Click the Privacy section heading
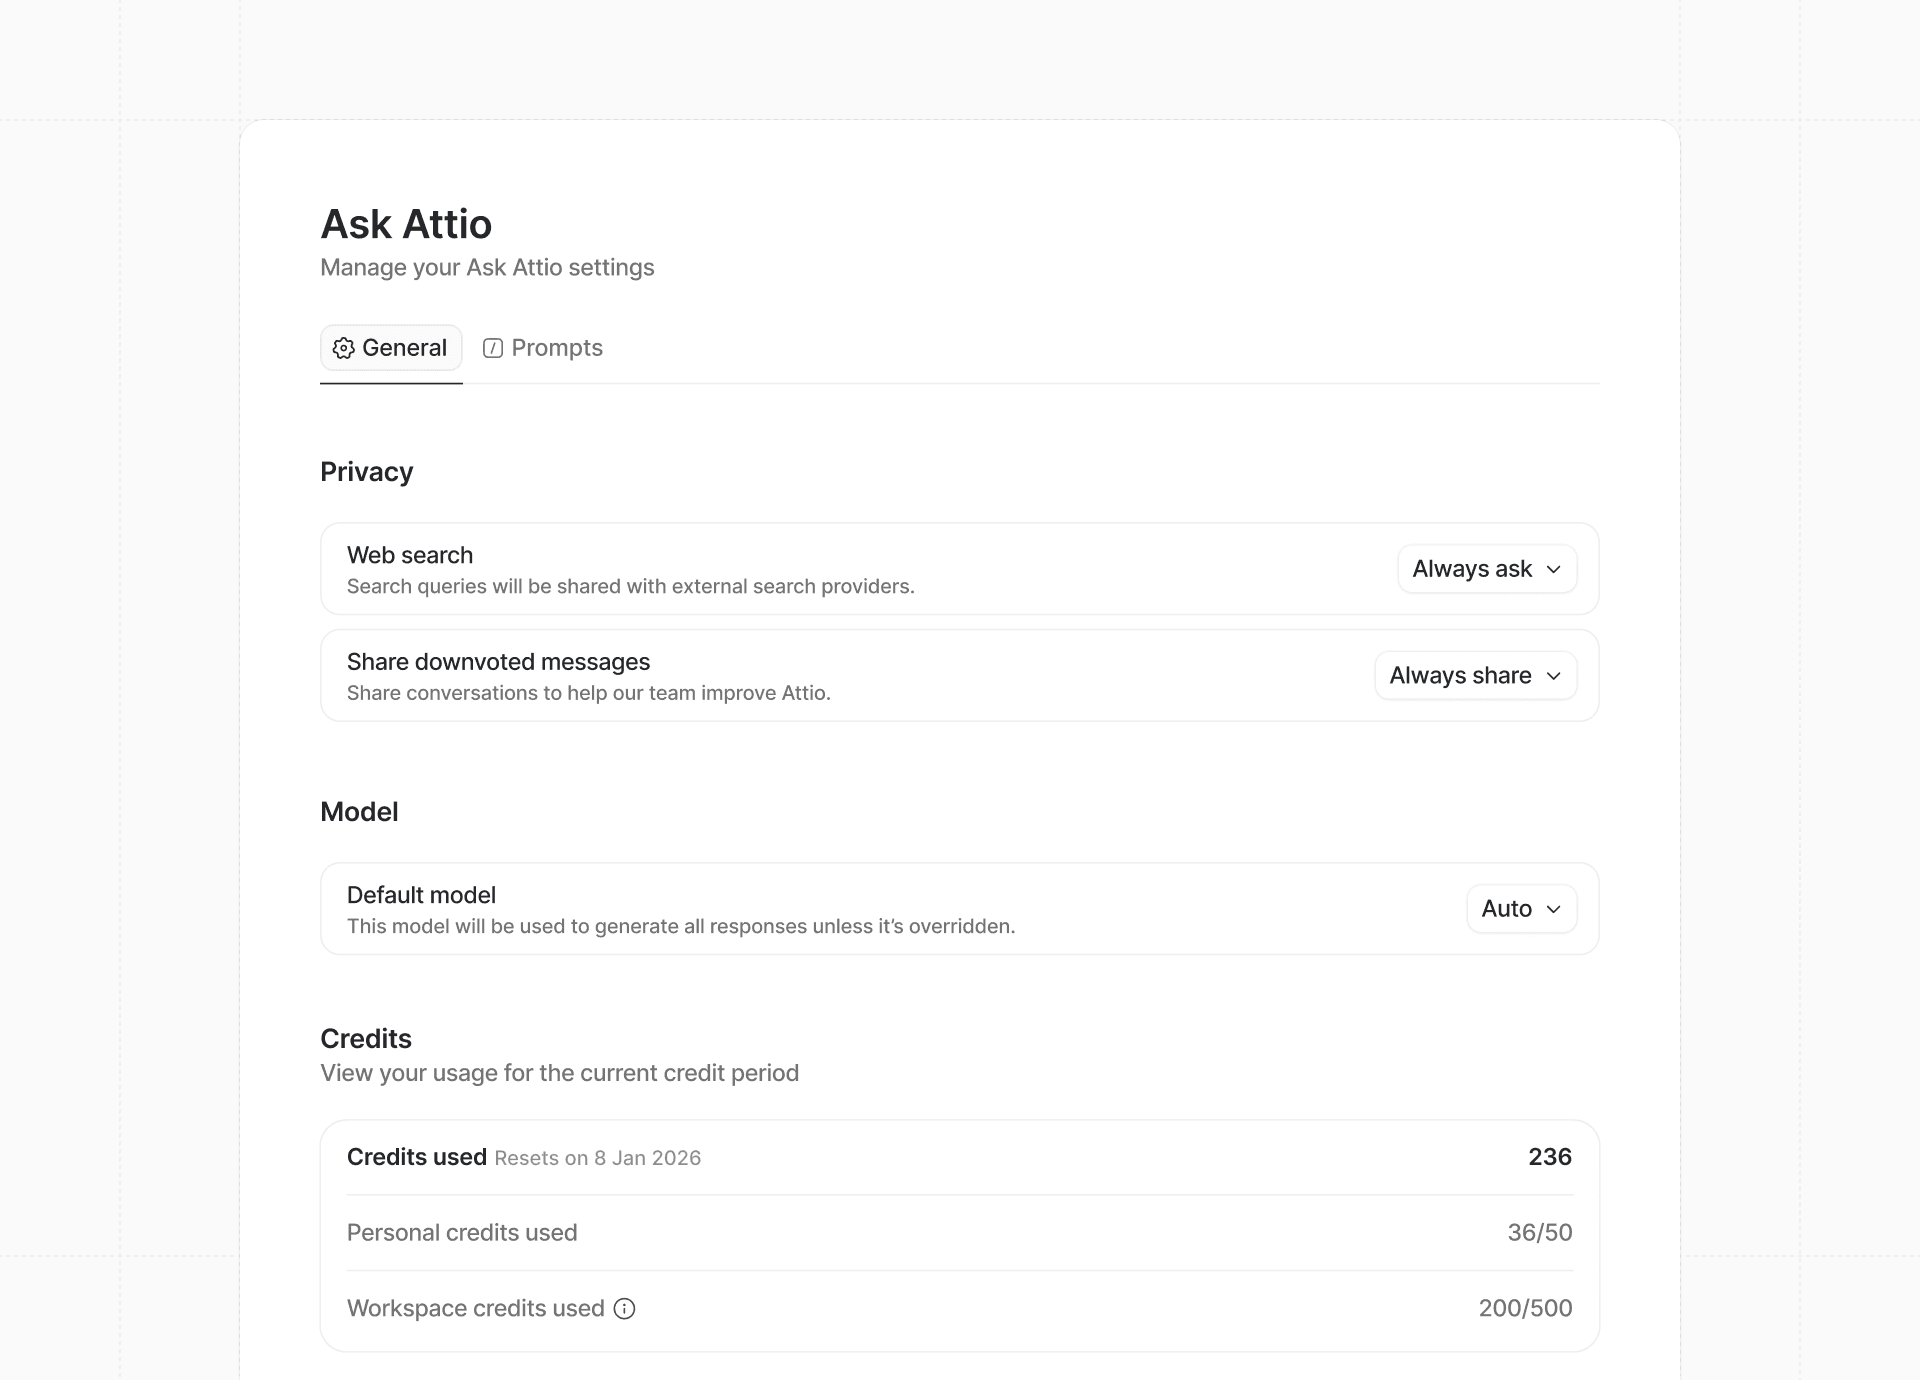Image resolution: width=1920 pixels, height=1380 pixels. [x=366, y=471]
